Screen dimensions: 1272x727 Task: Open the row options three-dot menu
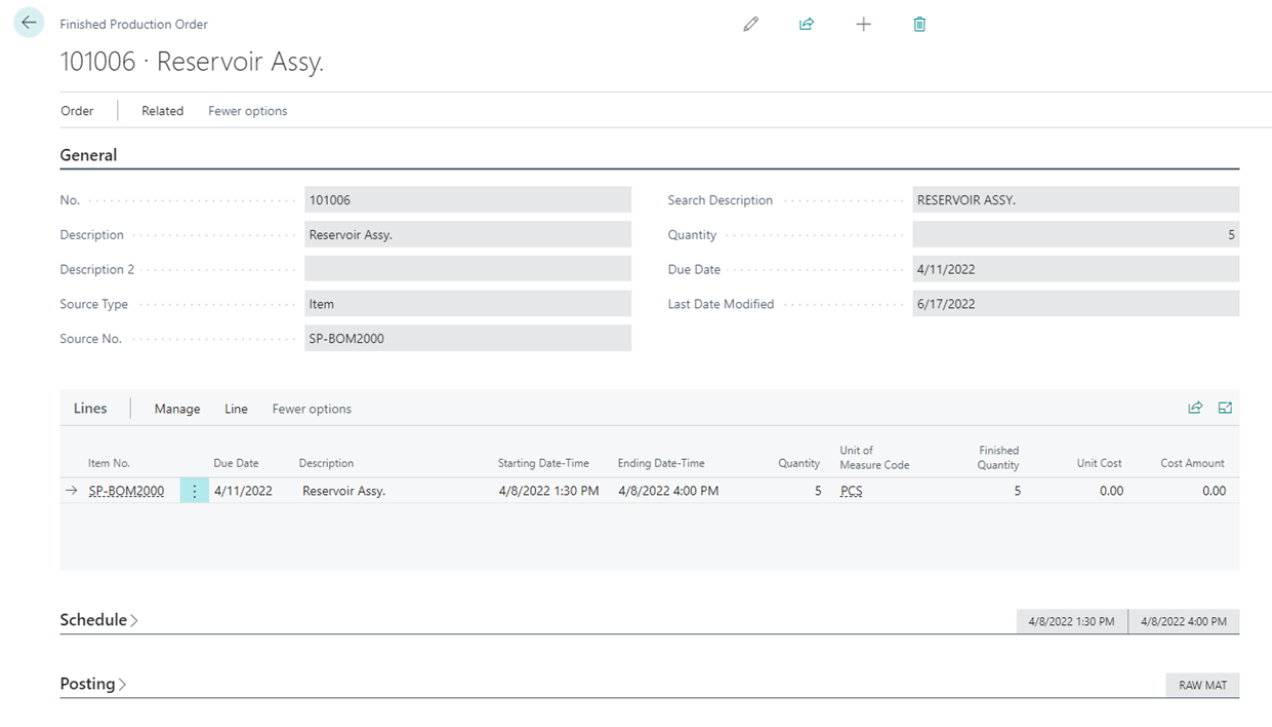194,491
